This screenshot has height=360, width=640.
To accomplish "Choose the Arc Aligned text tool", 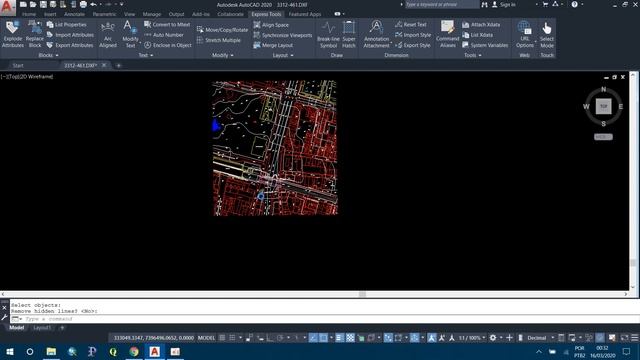I will 108,34.
